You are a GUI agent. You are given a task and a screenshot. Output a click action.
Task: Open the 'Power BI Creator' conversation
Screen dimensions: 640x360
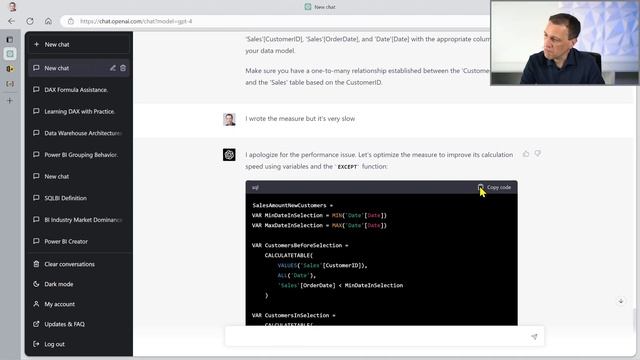click(79, 241)
